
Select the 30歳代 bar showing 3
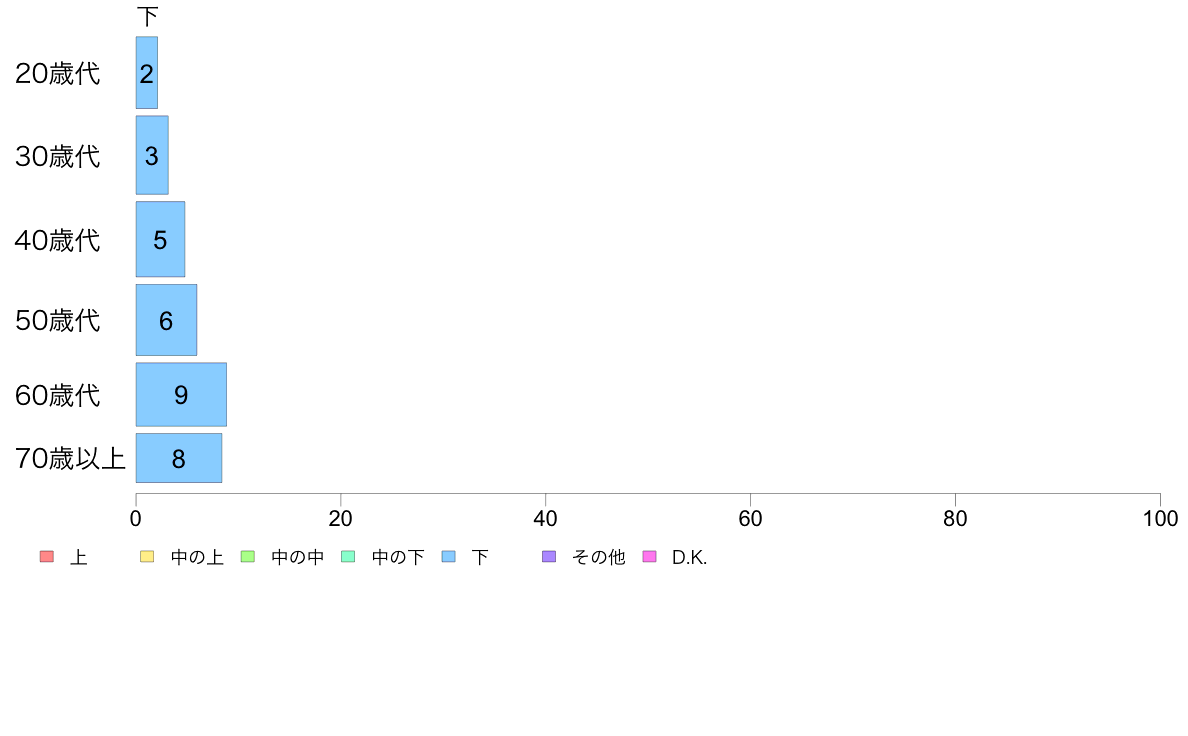click(x=152, y=155)
